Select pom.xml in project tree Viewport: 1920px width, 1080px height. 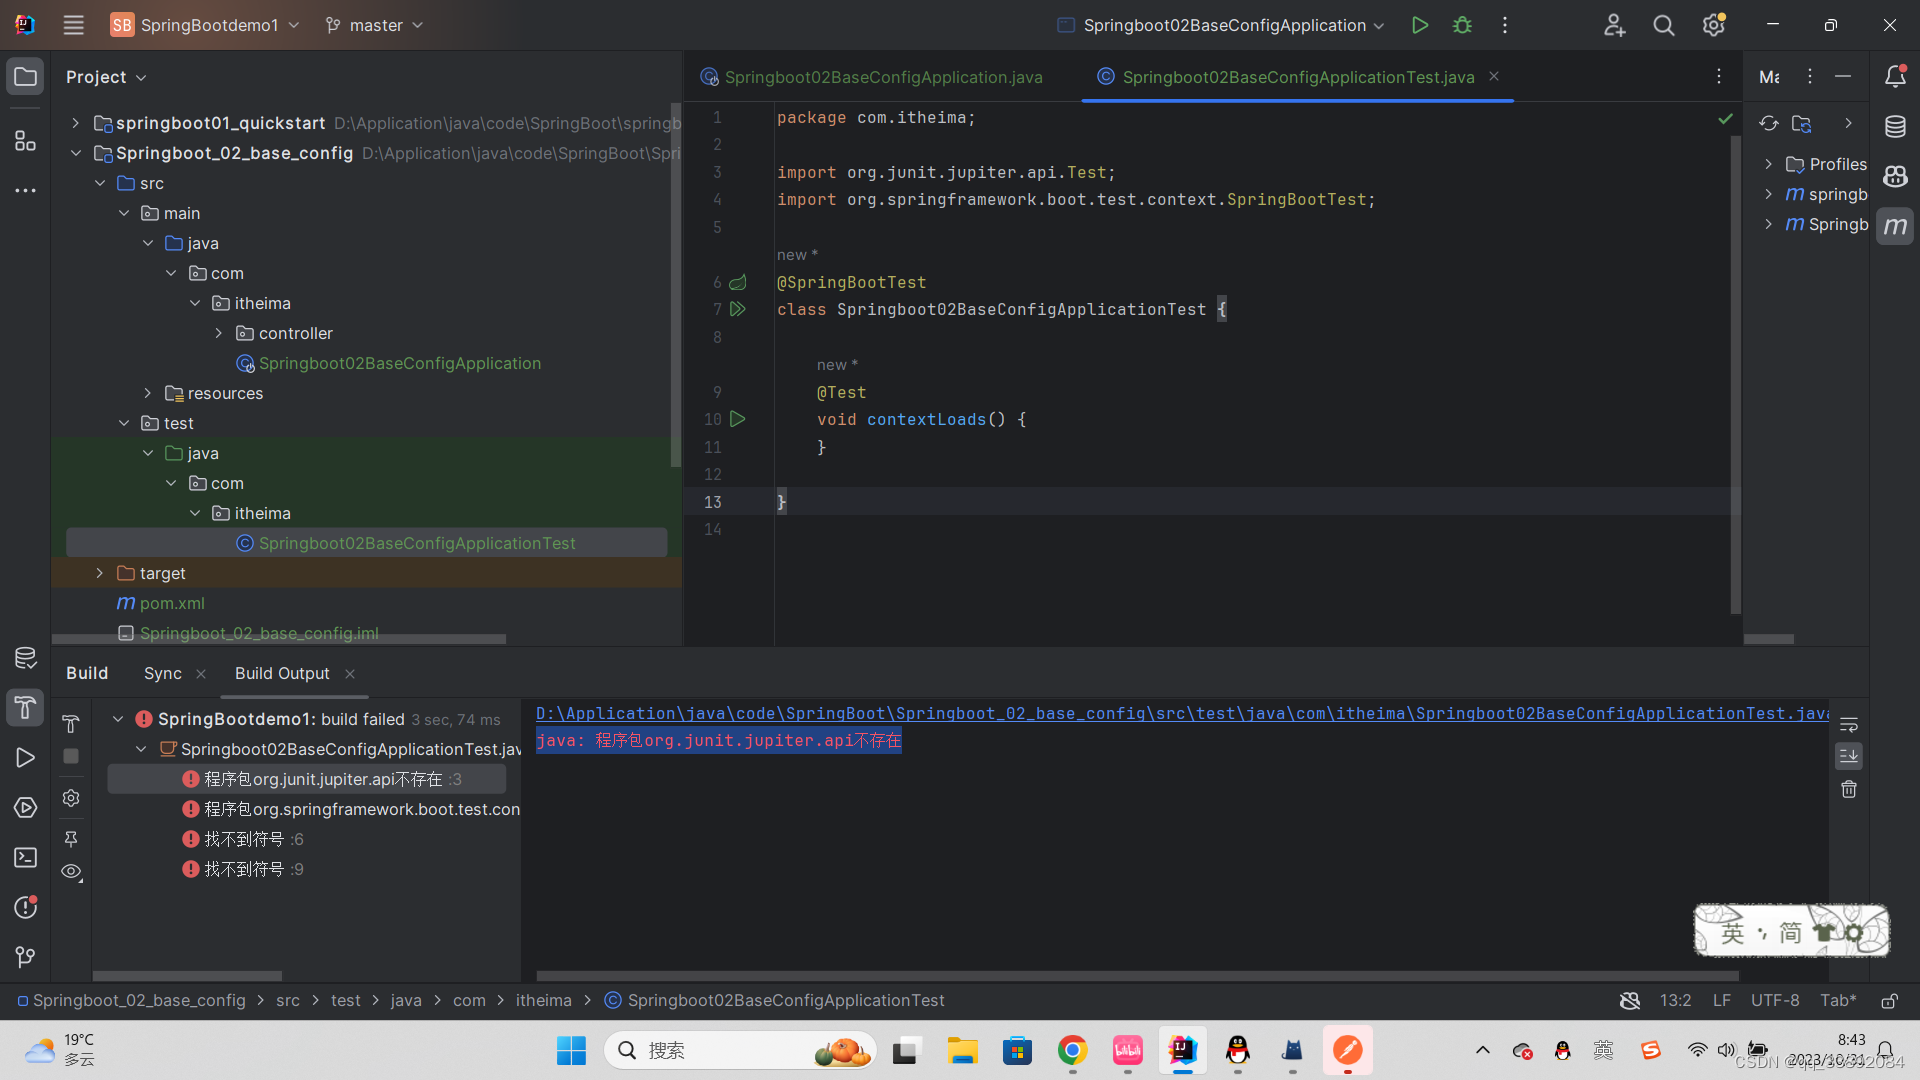[x=172, y=603]
